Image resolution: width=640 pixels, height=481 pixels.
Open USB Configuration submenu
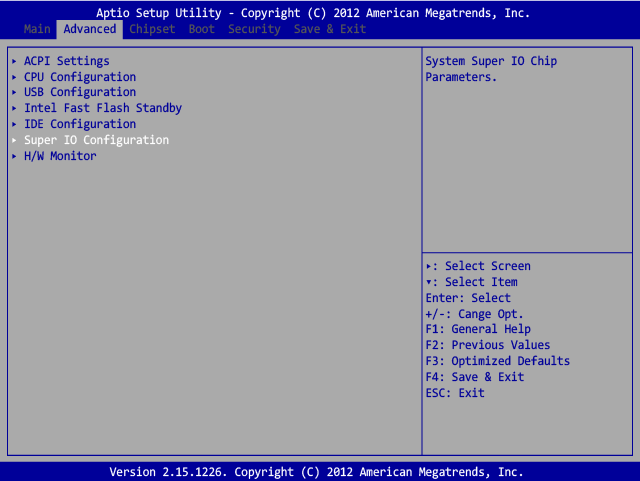click(80, 92)
